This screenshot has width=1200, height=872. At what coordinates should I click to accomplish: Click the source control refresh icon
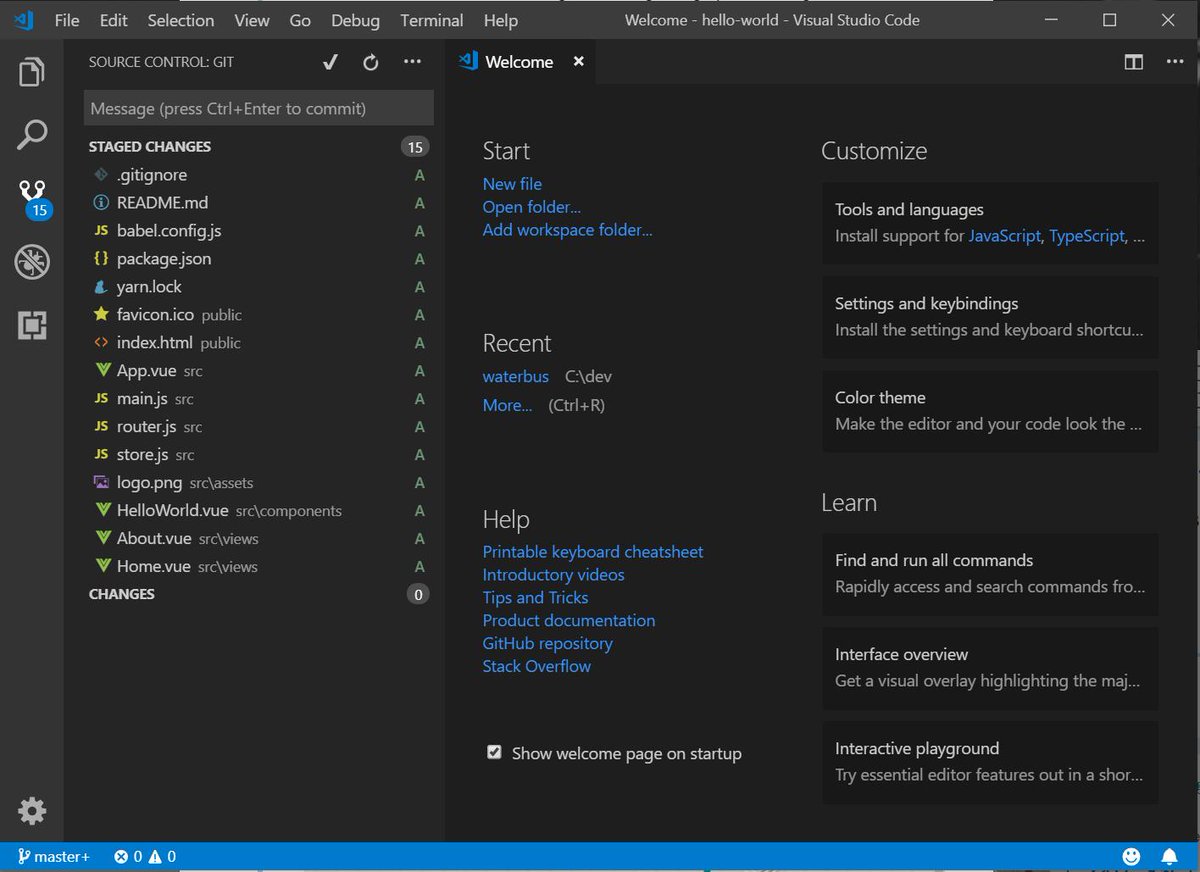point(371,62)
